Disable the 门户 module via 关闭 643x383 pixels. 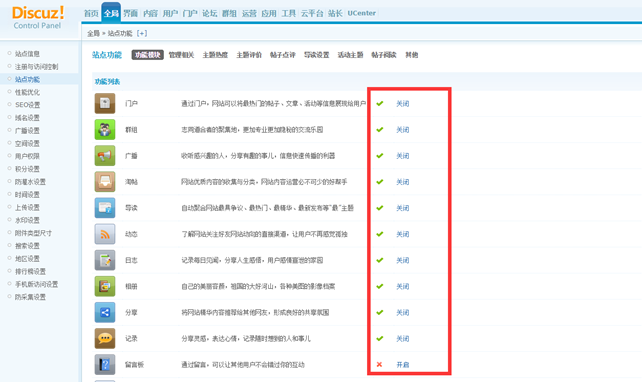point(403,104)
